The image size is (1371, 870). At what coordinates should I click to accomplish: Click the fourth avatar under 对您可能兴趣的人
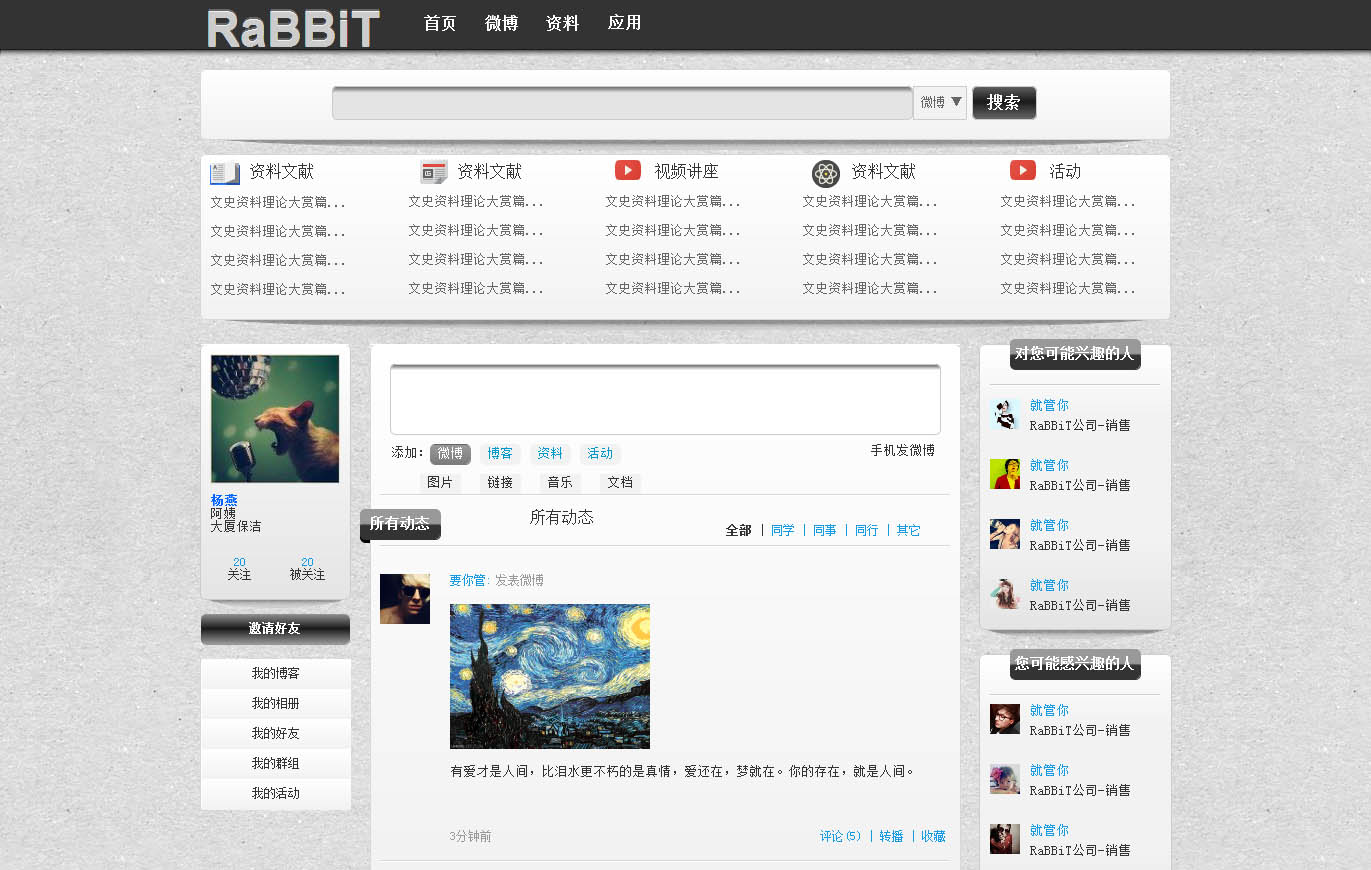point(1005,594)
